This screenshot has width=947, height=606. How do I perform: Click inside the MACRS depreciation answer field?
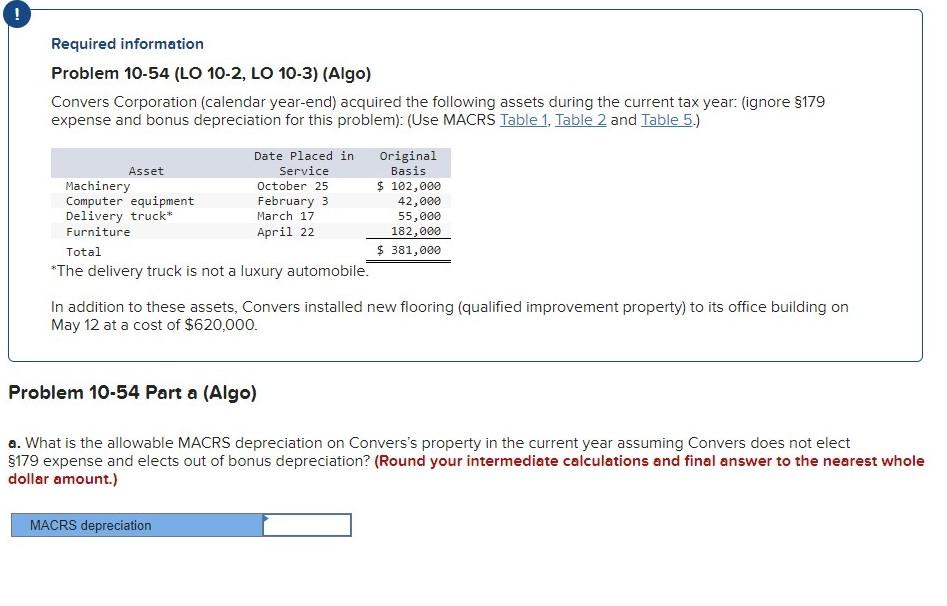click(305, 524)
